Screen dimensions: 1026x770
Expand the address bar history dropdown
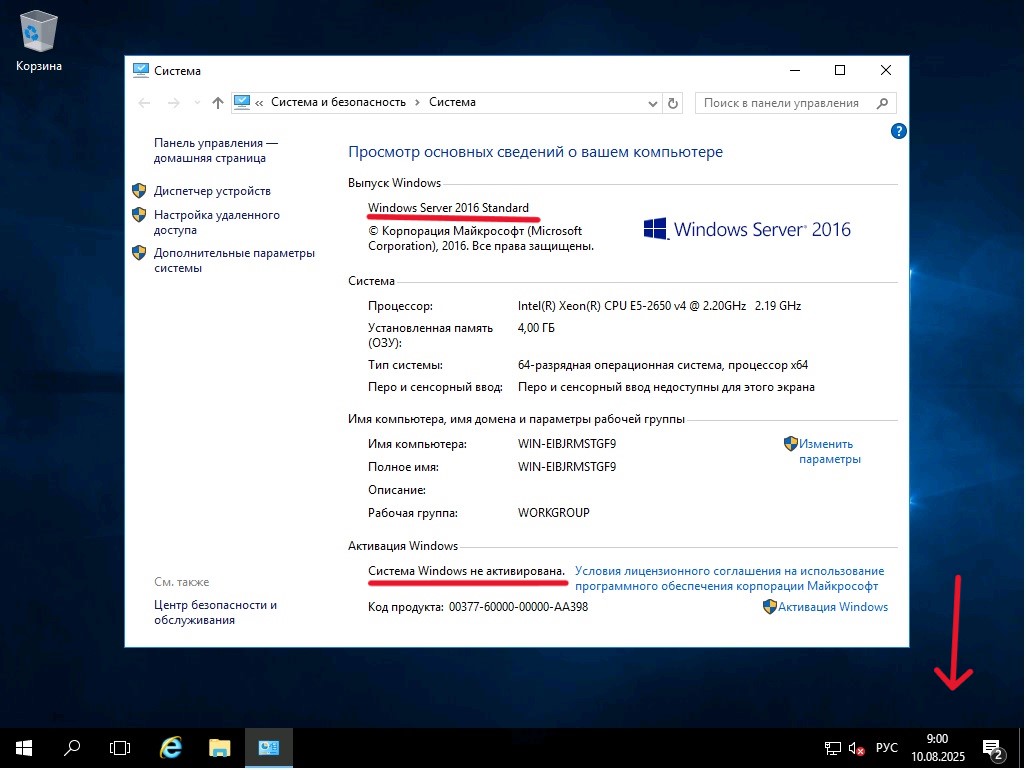coord(652,103)
